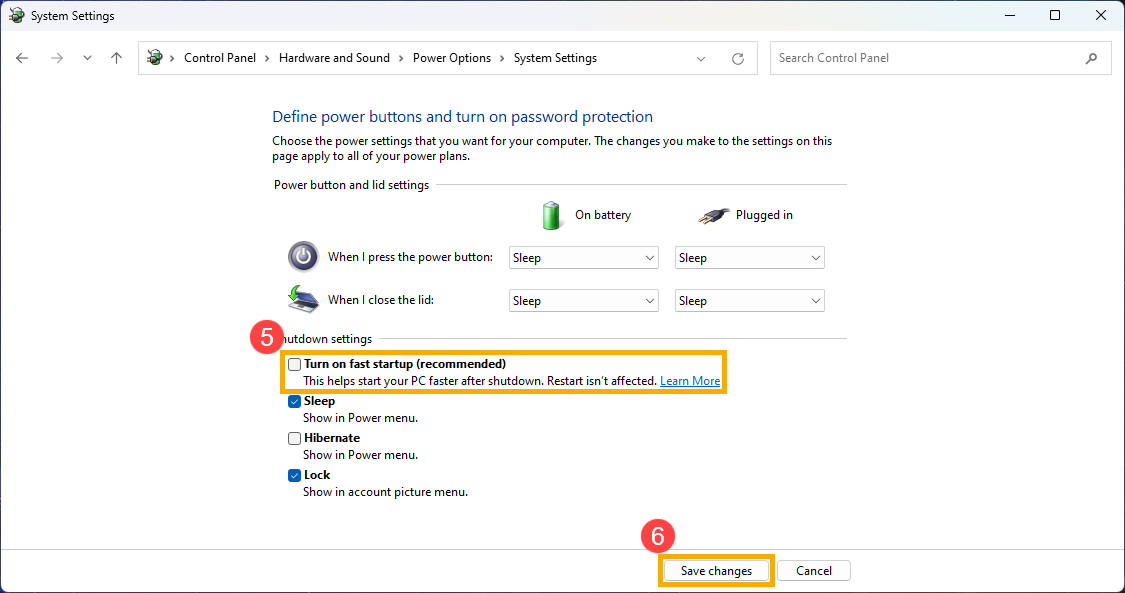Click the Control Panel icon in address bar

coord(154,58)
